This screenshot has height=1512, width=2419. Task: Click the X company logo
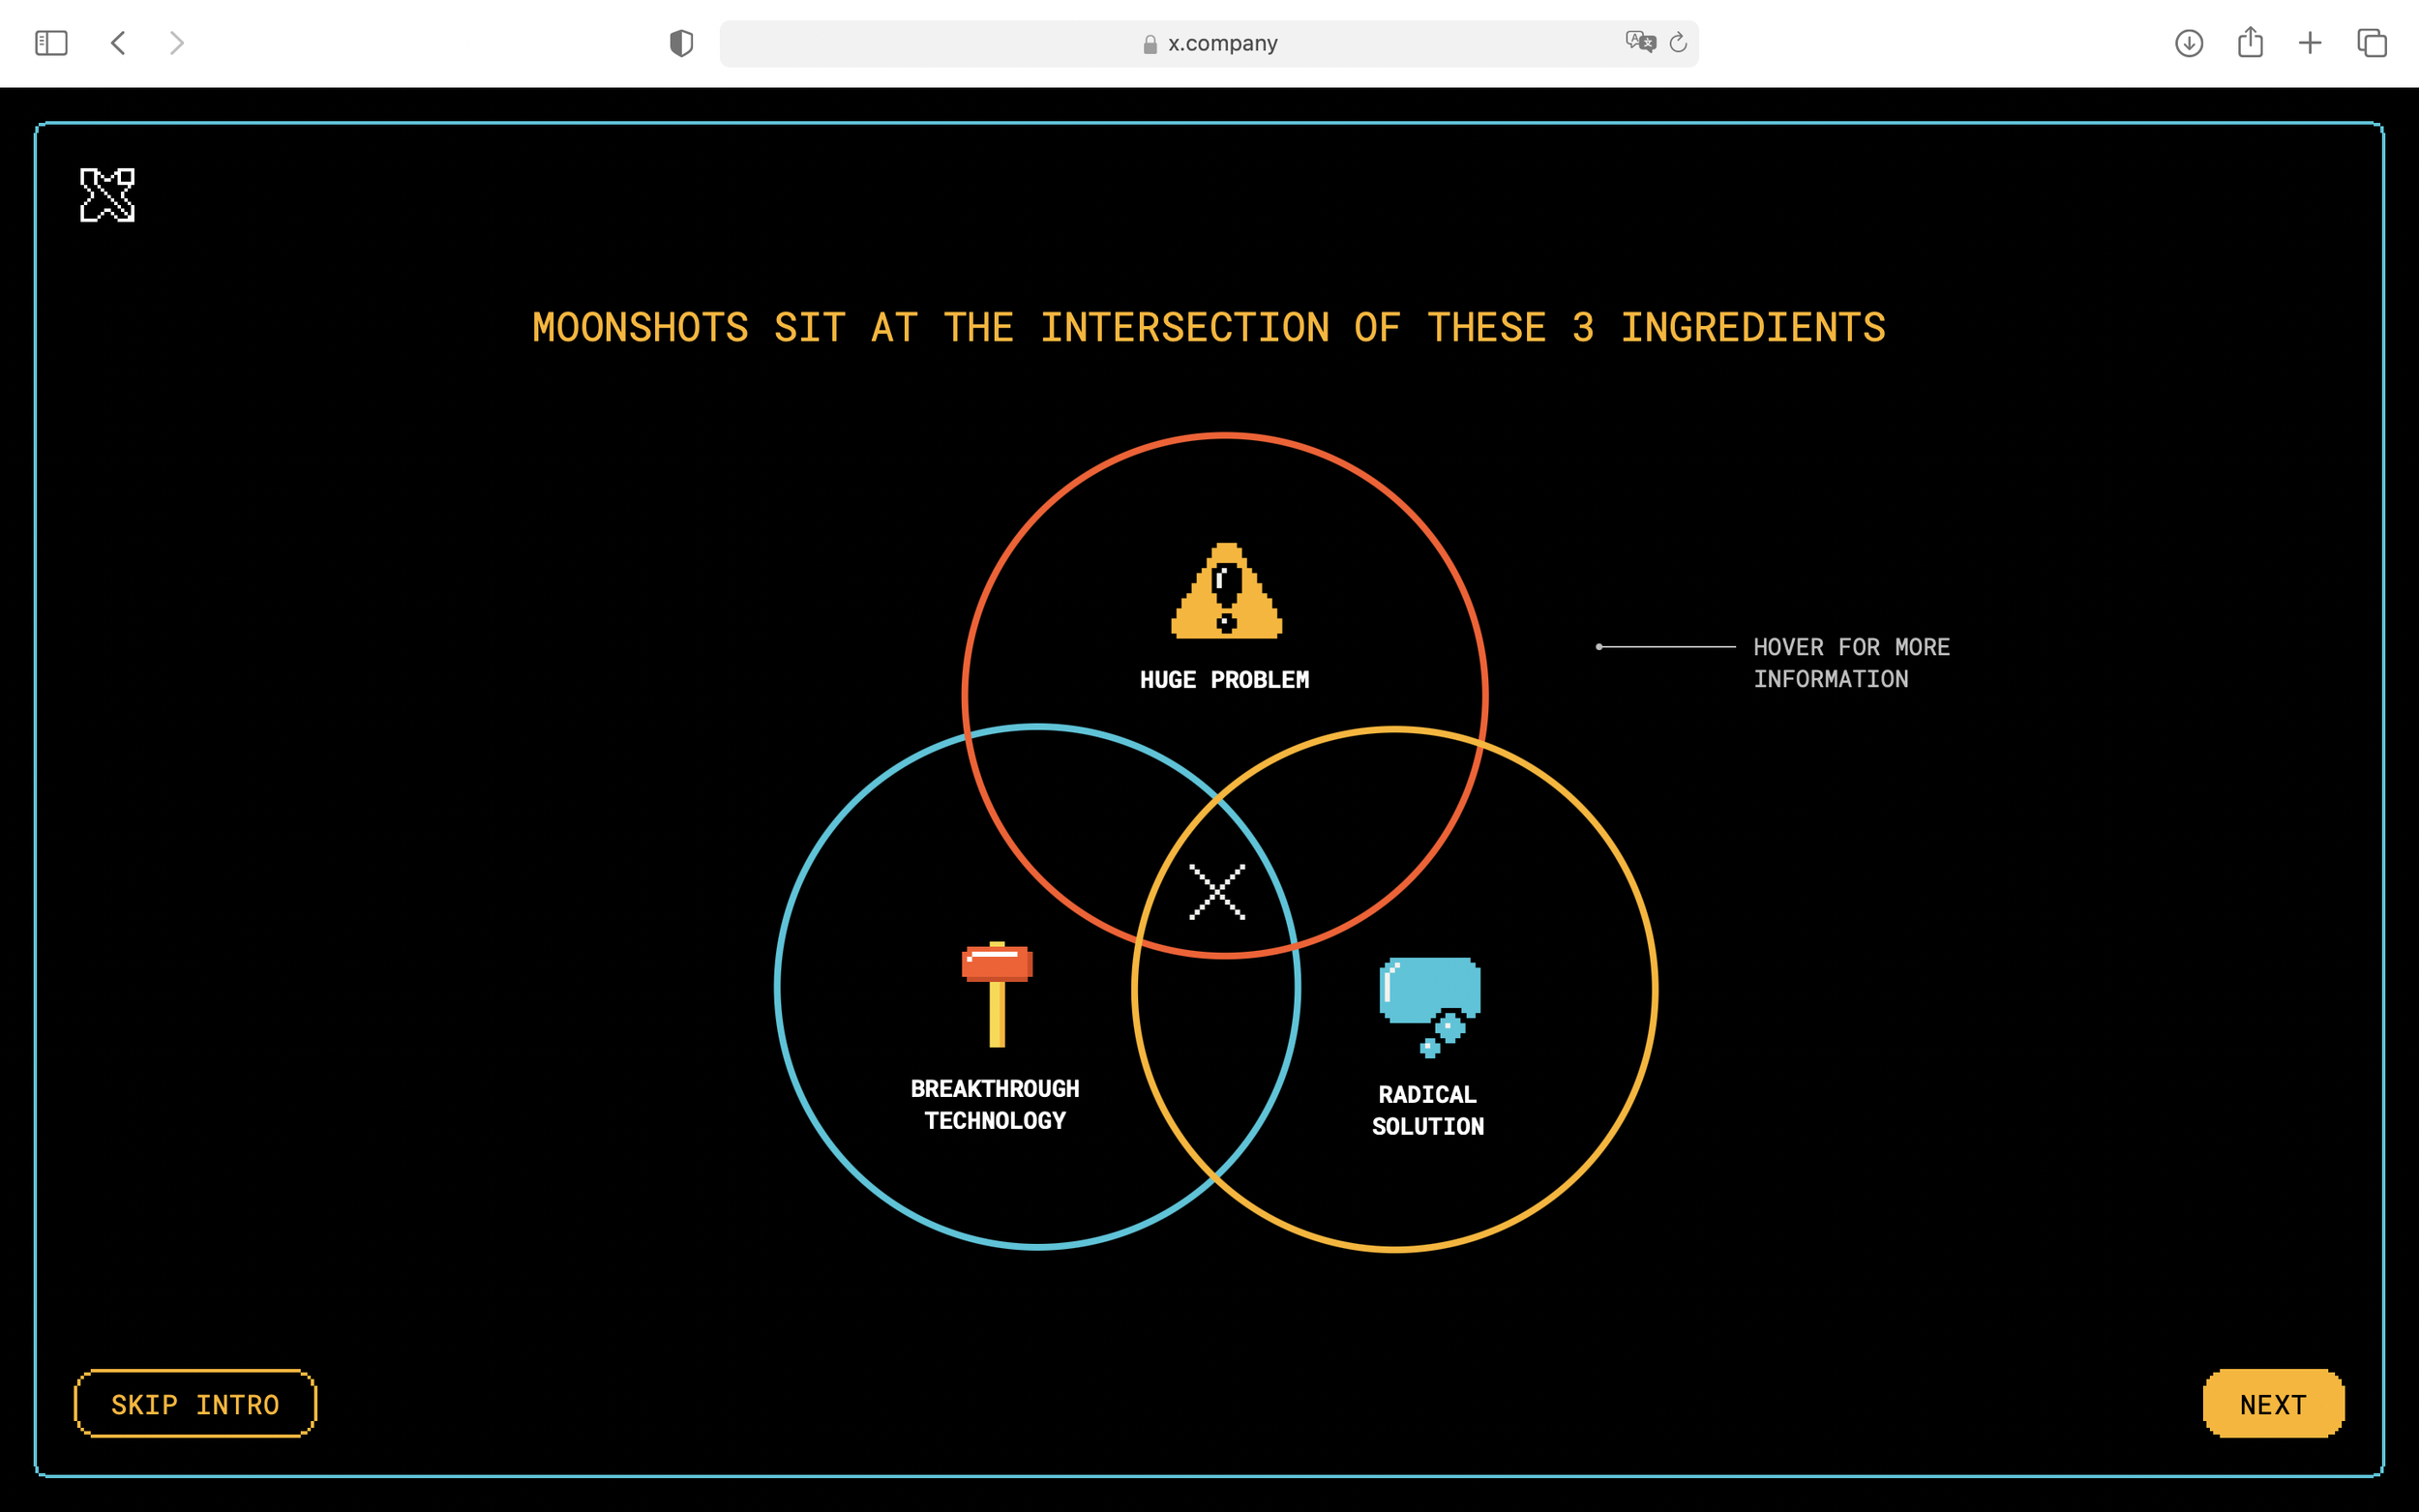click(107, 195)
